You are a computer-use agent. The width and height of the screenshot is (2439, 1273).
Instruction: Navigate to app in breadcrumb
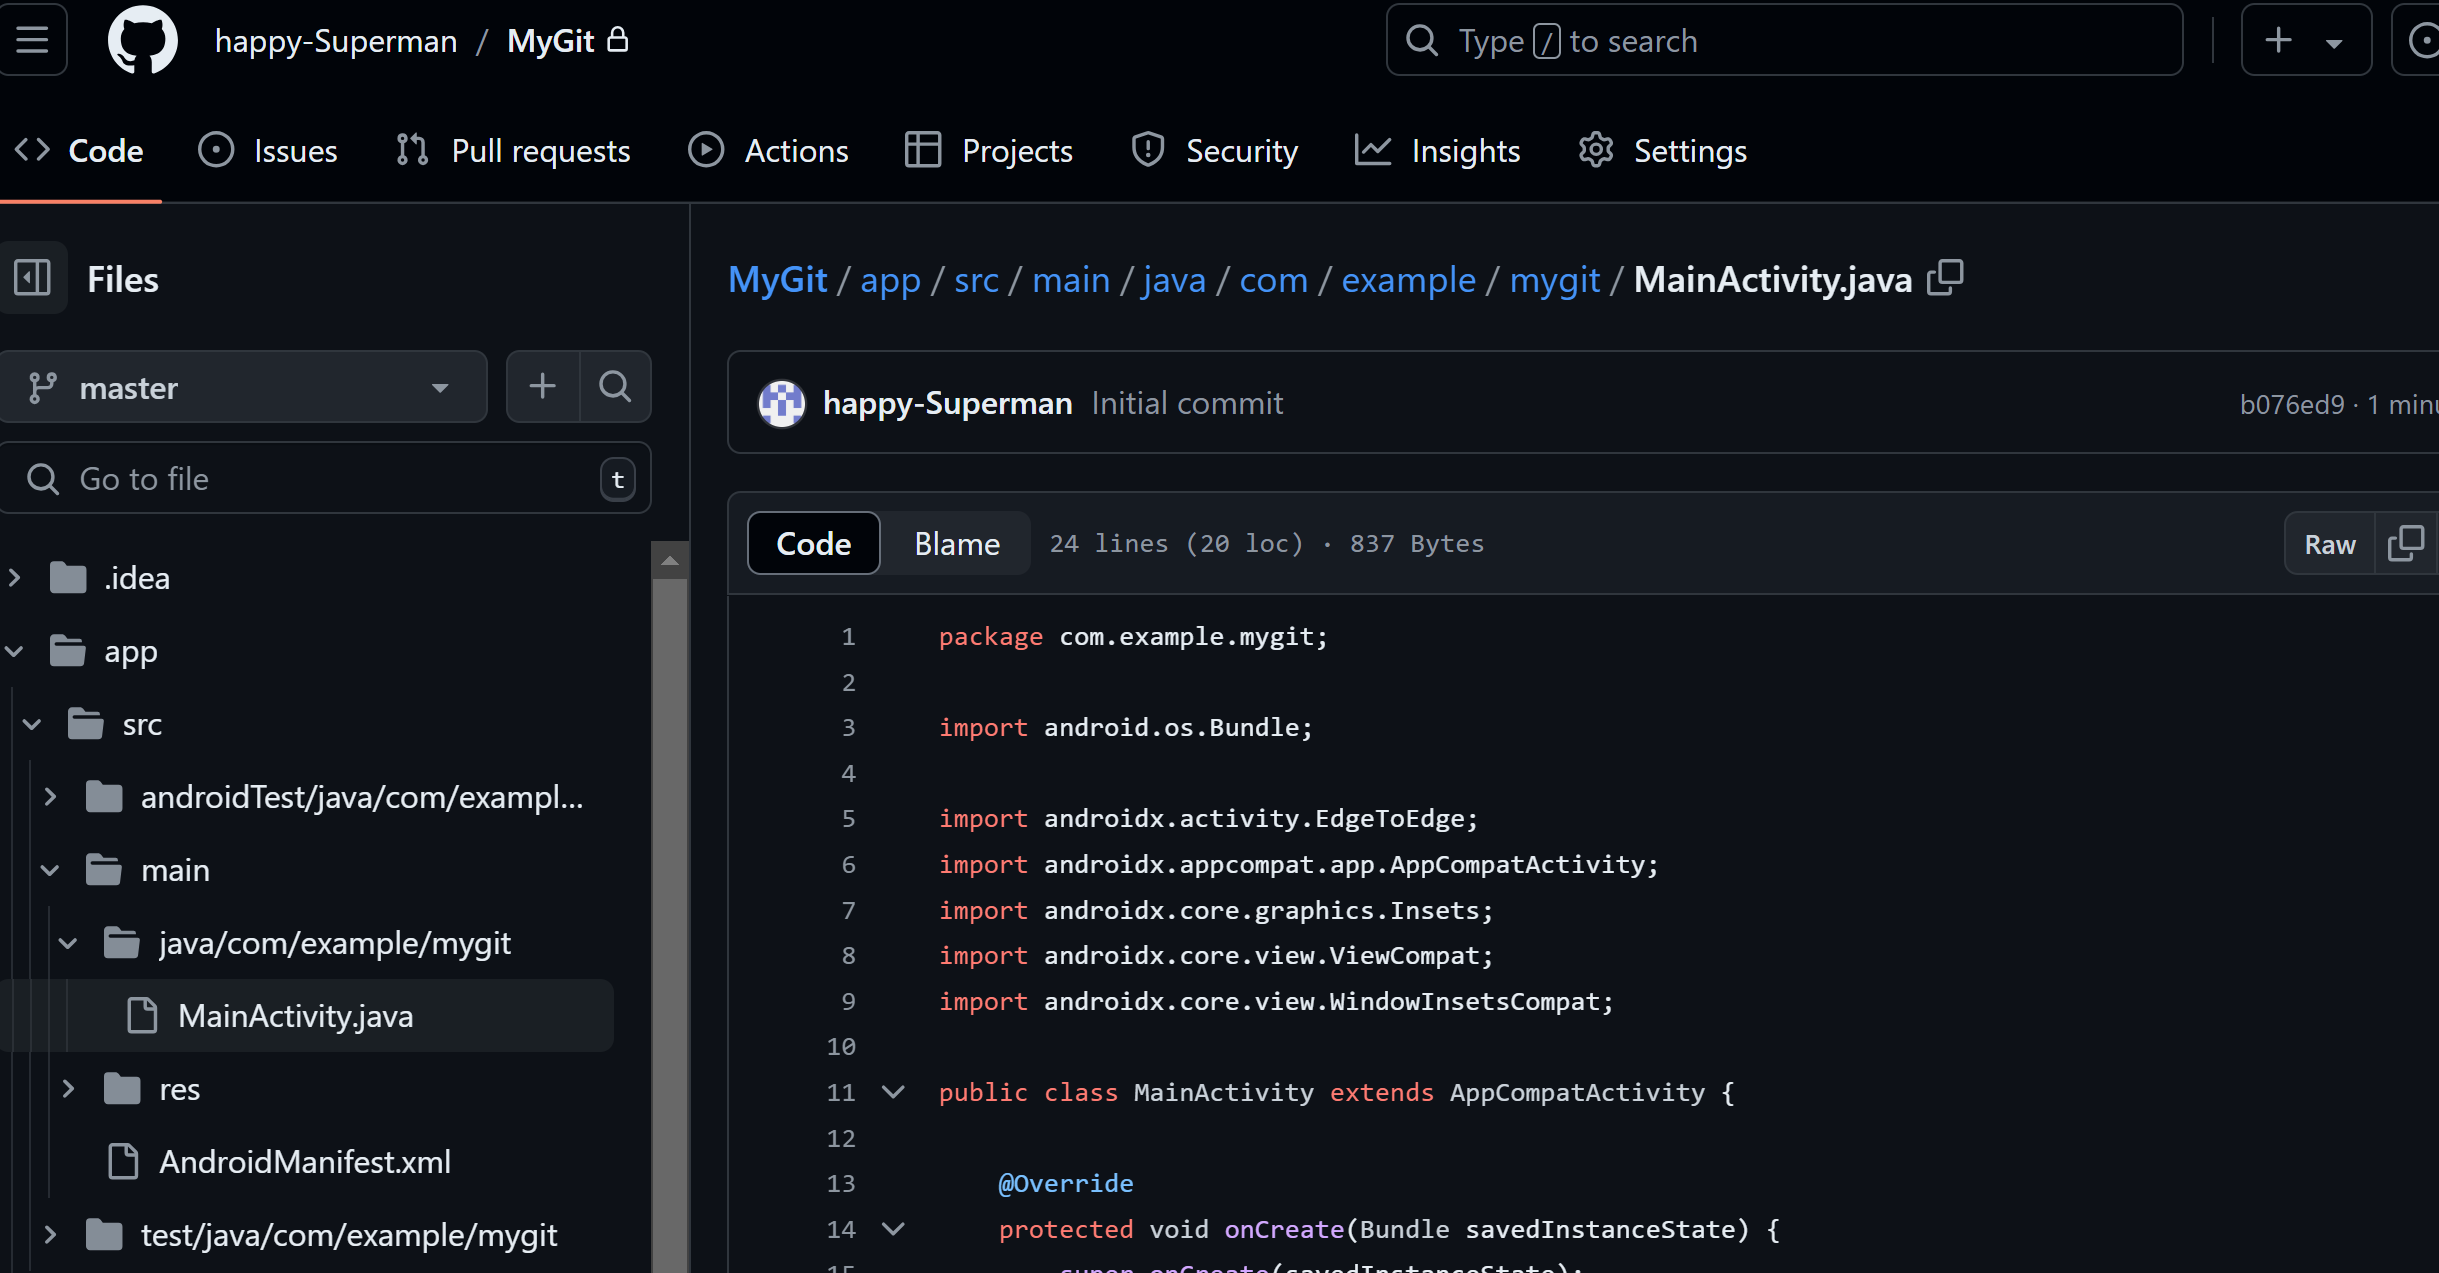click(x=890, y=280)
